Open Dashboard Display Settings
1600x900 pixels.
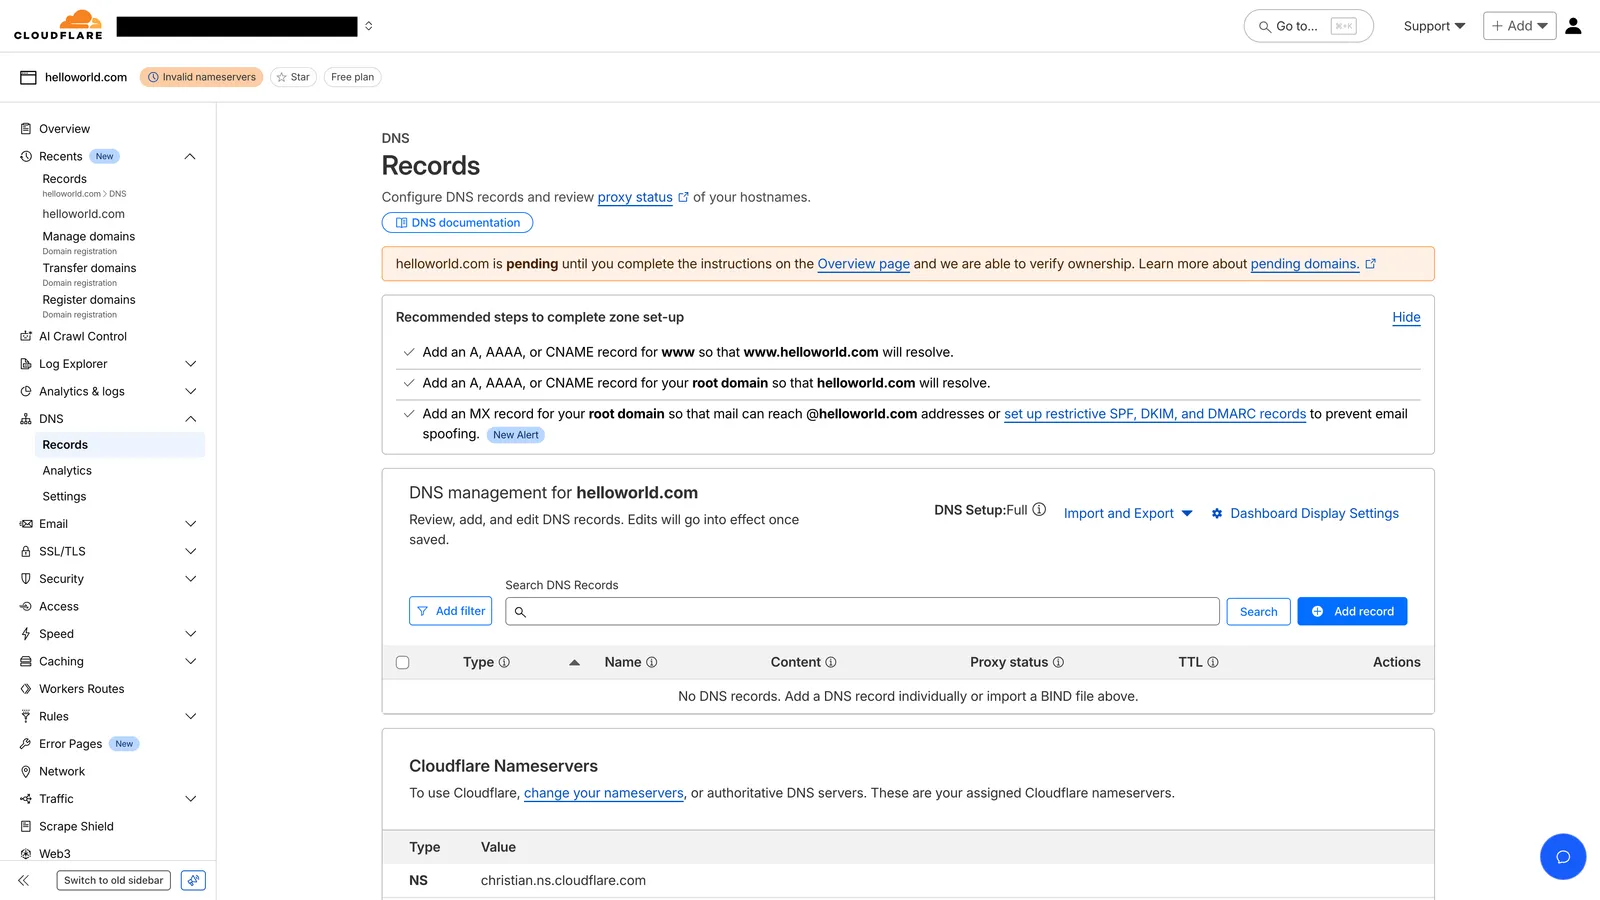click(1305, 514)
